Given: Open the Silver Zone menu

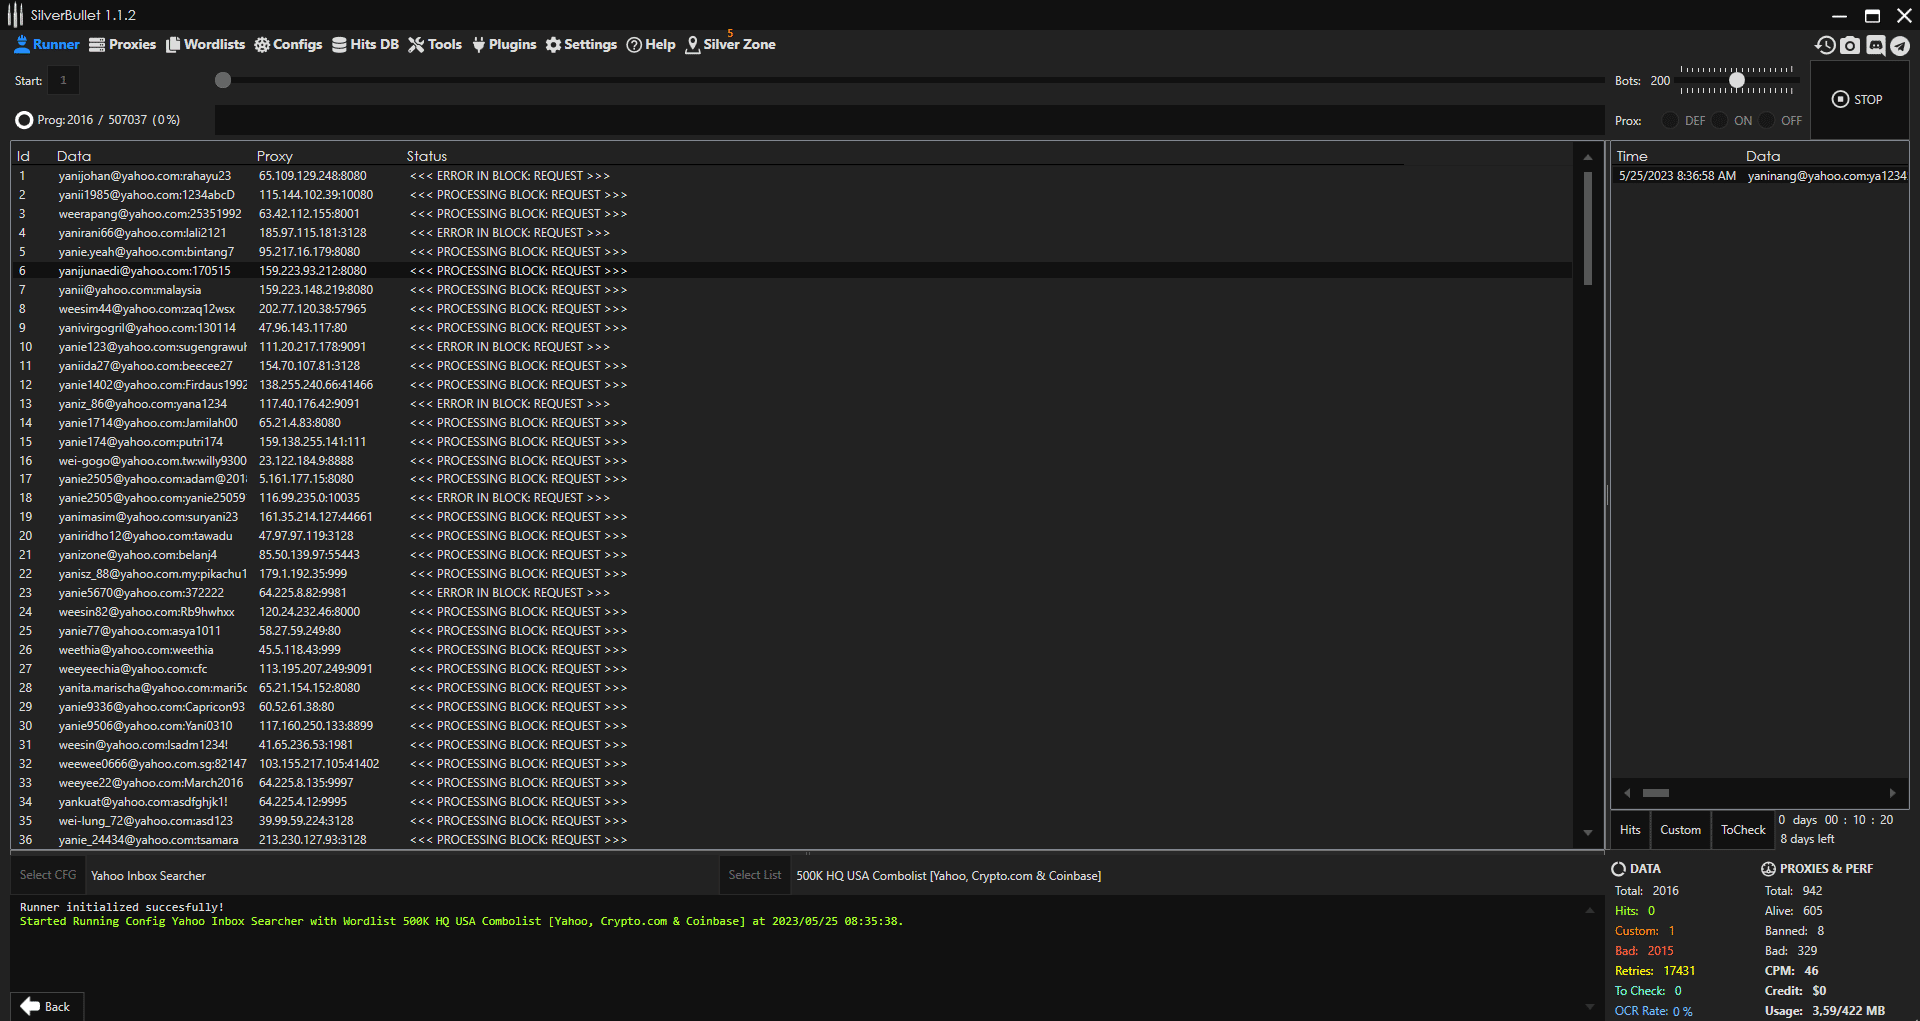Looking at the screenshot, I should pos(730,44).
